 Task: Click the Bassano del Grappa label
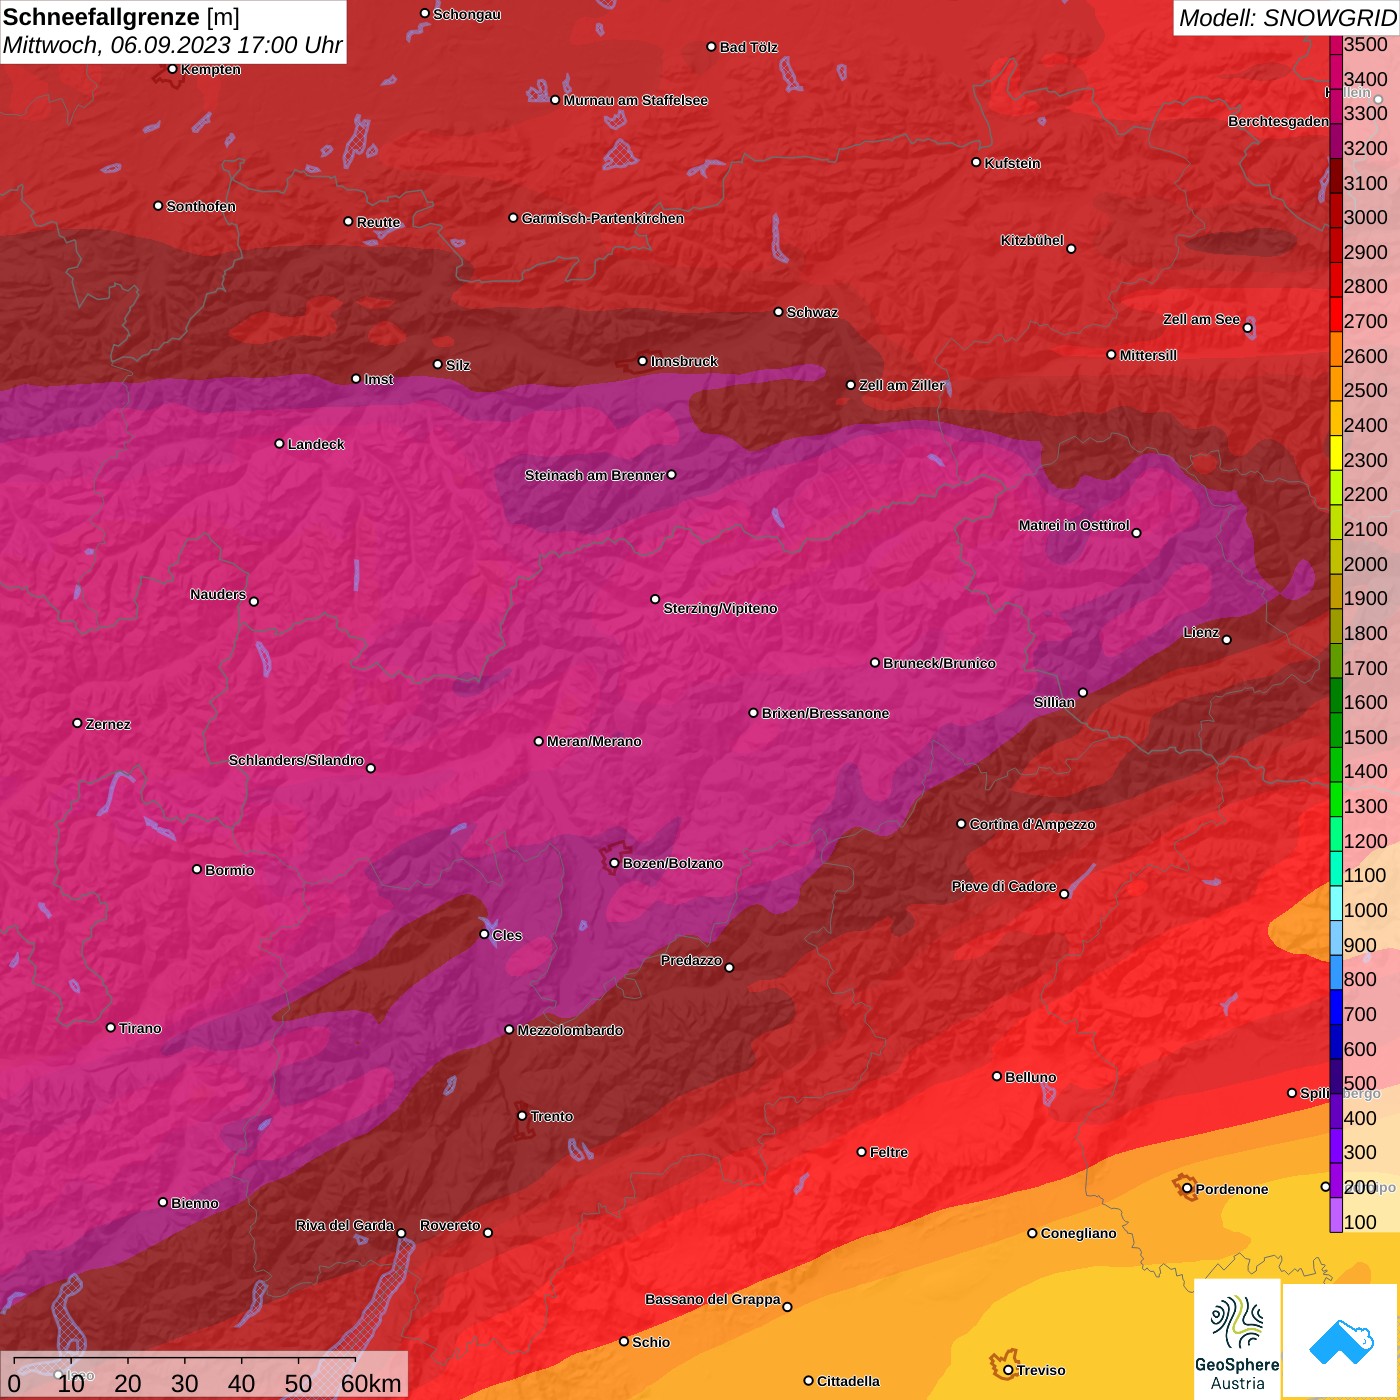point(712,1299)
